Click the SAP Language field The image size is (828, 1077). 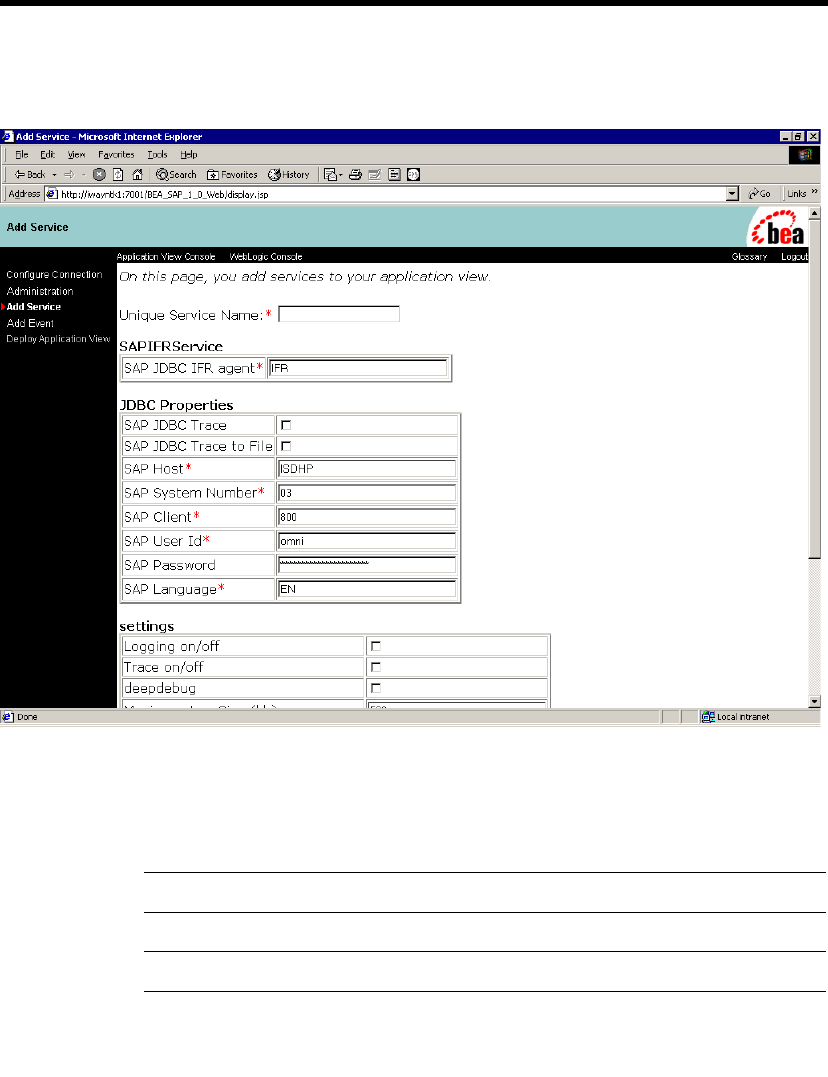coord(367,589)
